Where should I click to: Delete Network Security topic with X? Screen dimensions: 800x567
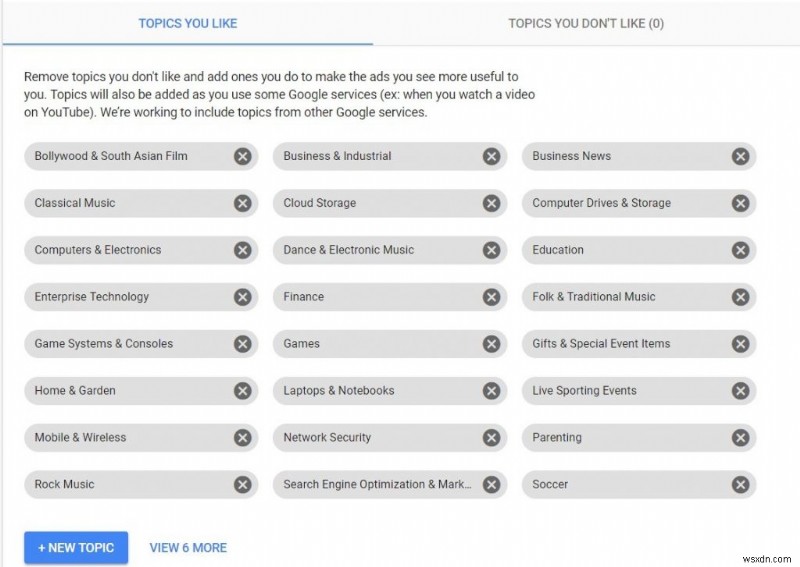click(491, 438)
